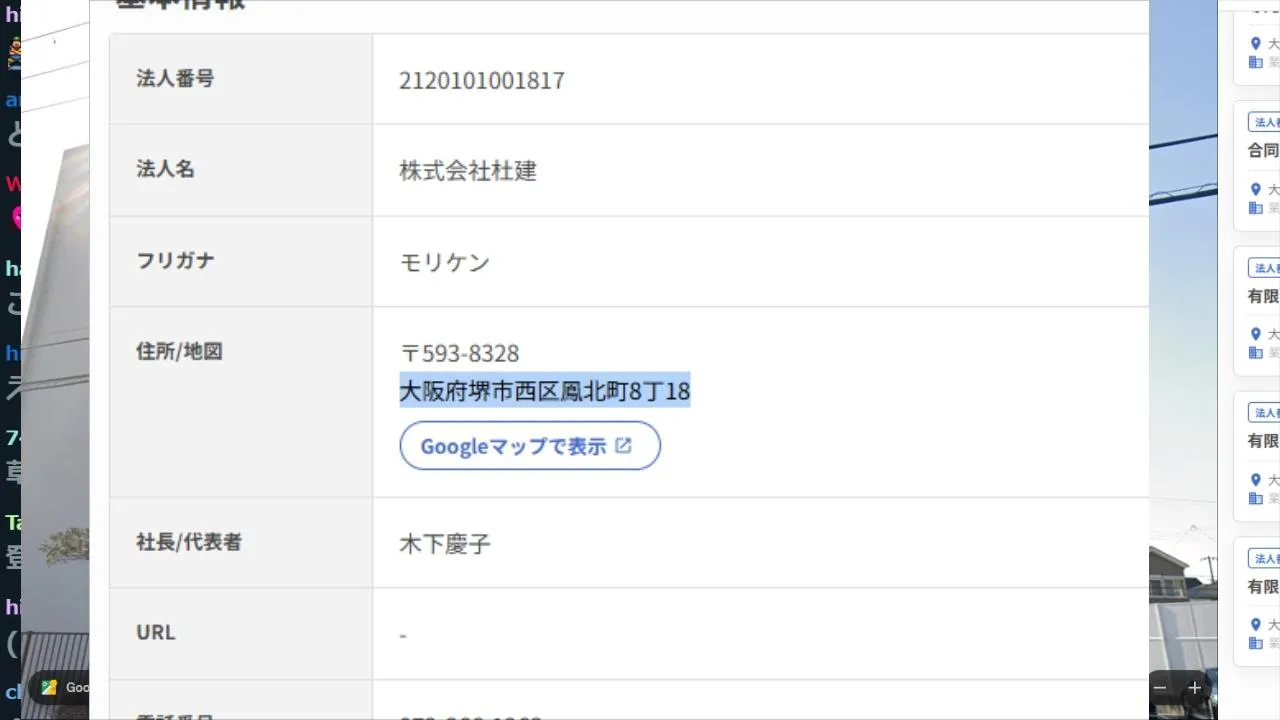
Task: Zoom out with the minus icon
Action: pyautogui.click(x=1160, y=688)
